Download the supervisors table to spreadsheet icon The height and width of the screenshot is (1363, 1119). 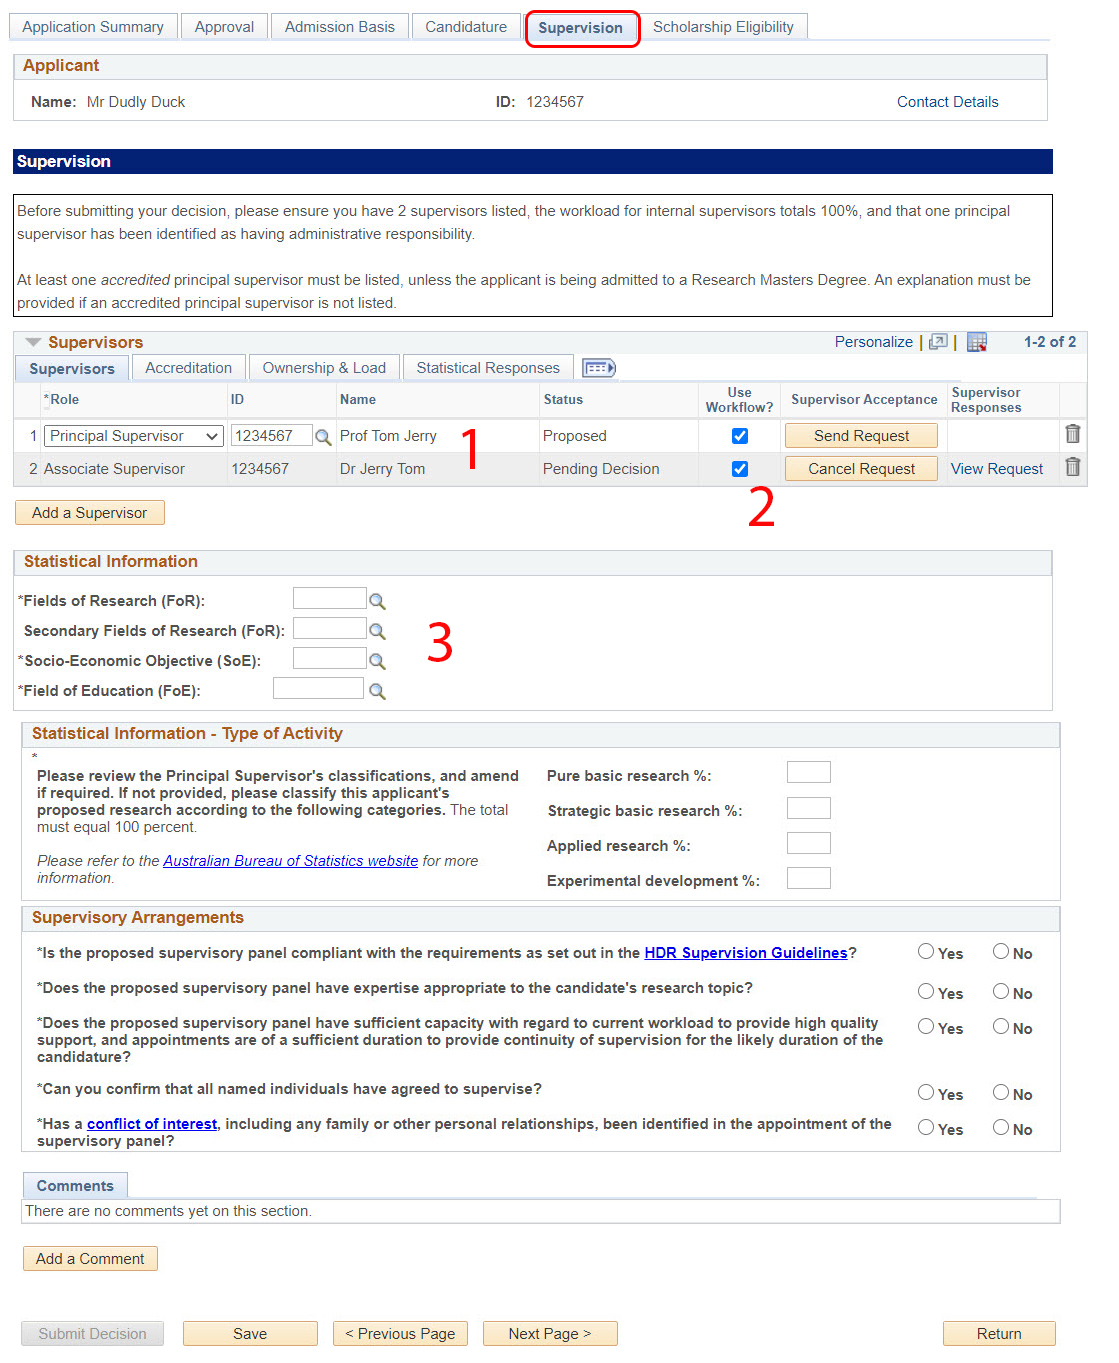click(976, 342)
